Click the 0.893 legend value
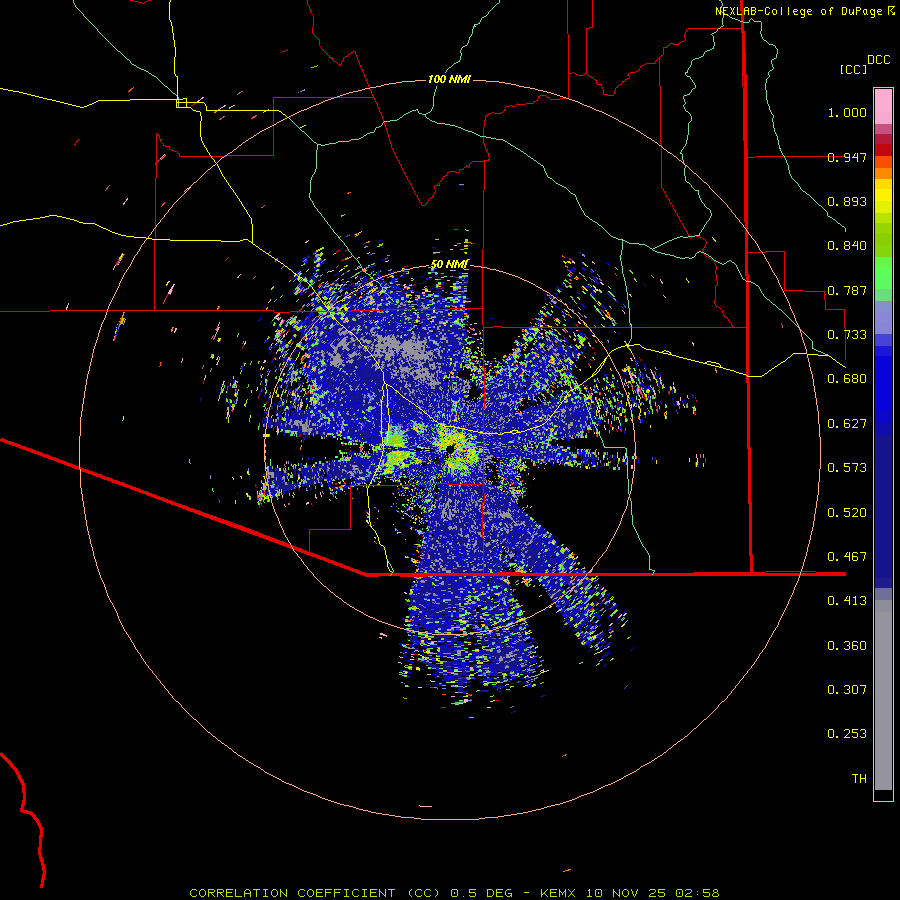This screenshot has height=900, width=900. pyautogui.click(x=847, y=201)
